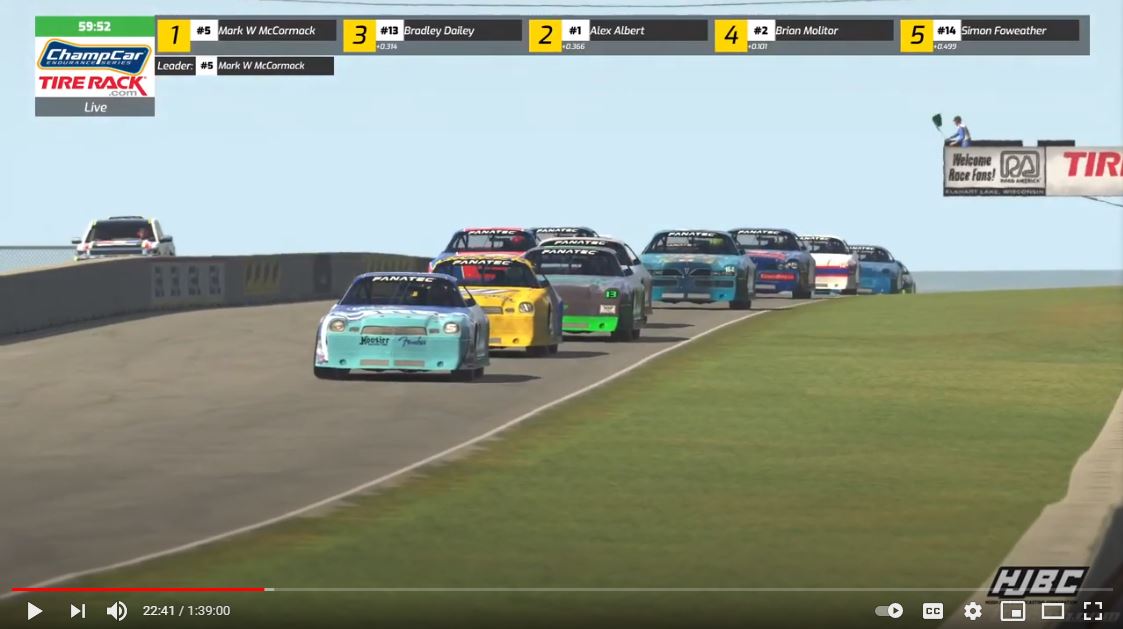This screenshot has width=1123, height=629.
Task: Click the ChampCar Endurance Series logo
Action: (94, 55)
